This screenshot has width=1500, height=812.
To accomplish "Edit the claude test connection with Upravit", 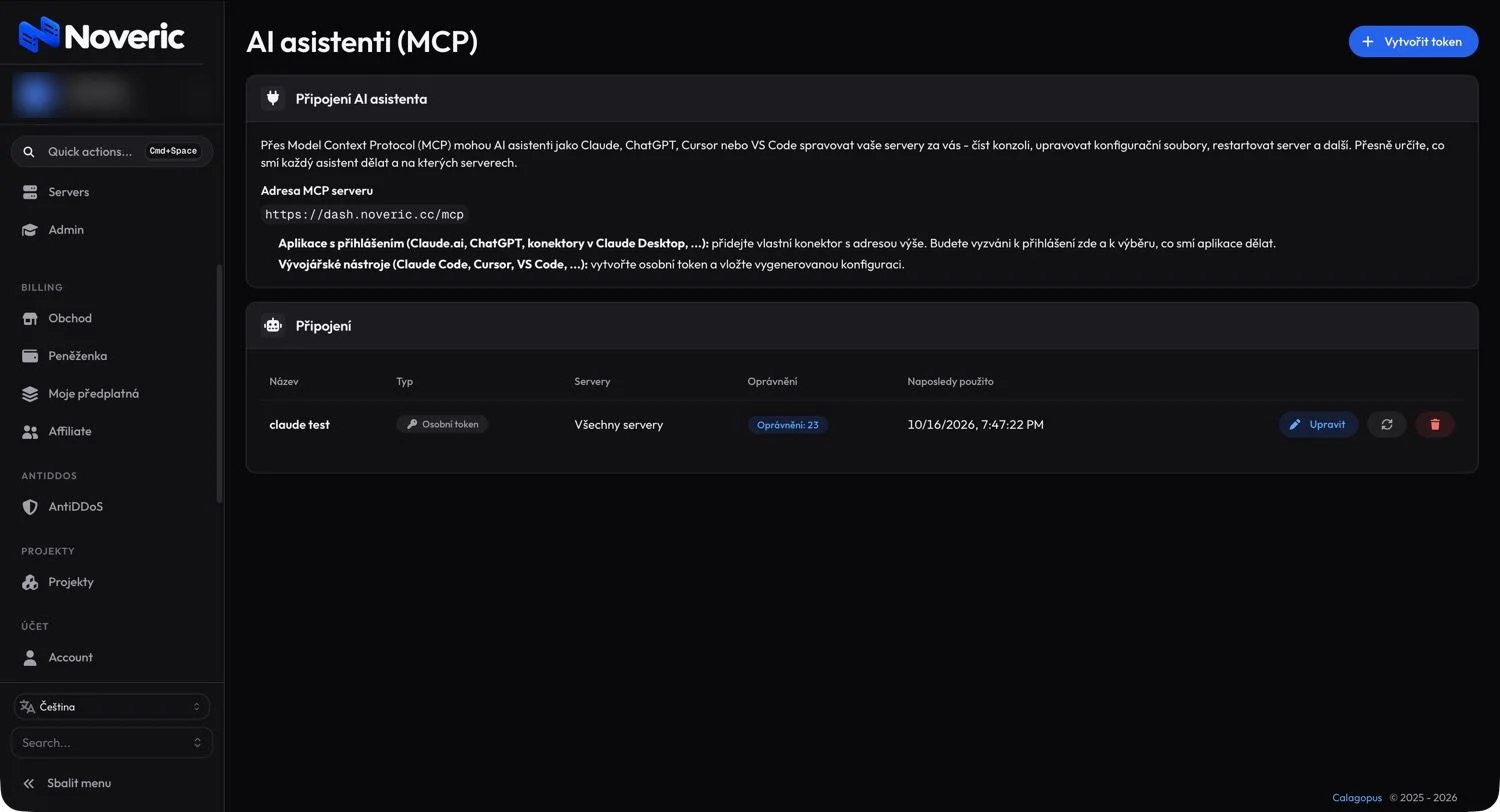I will (1318, 424).
